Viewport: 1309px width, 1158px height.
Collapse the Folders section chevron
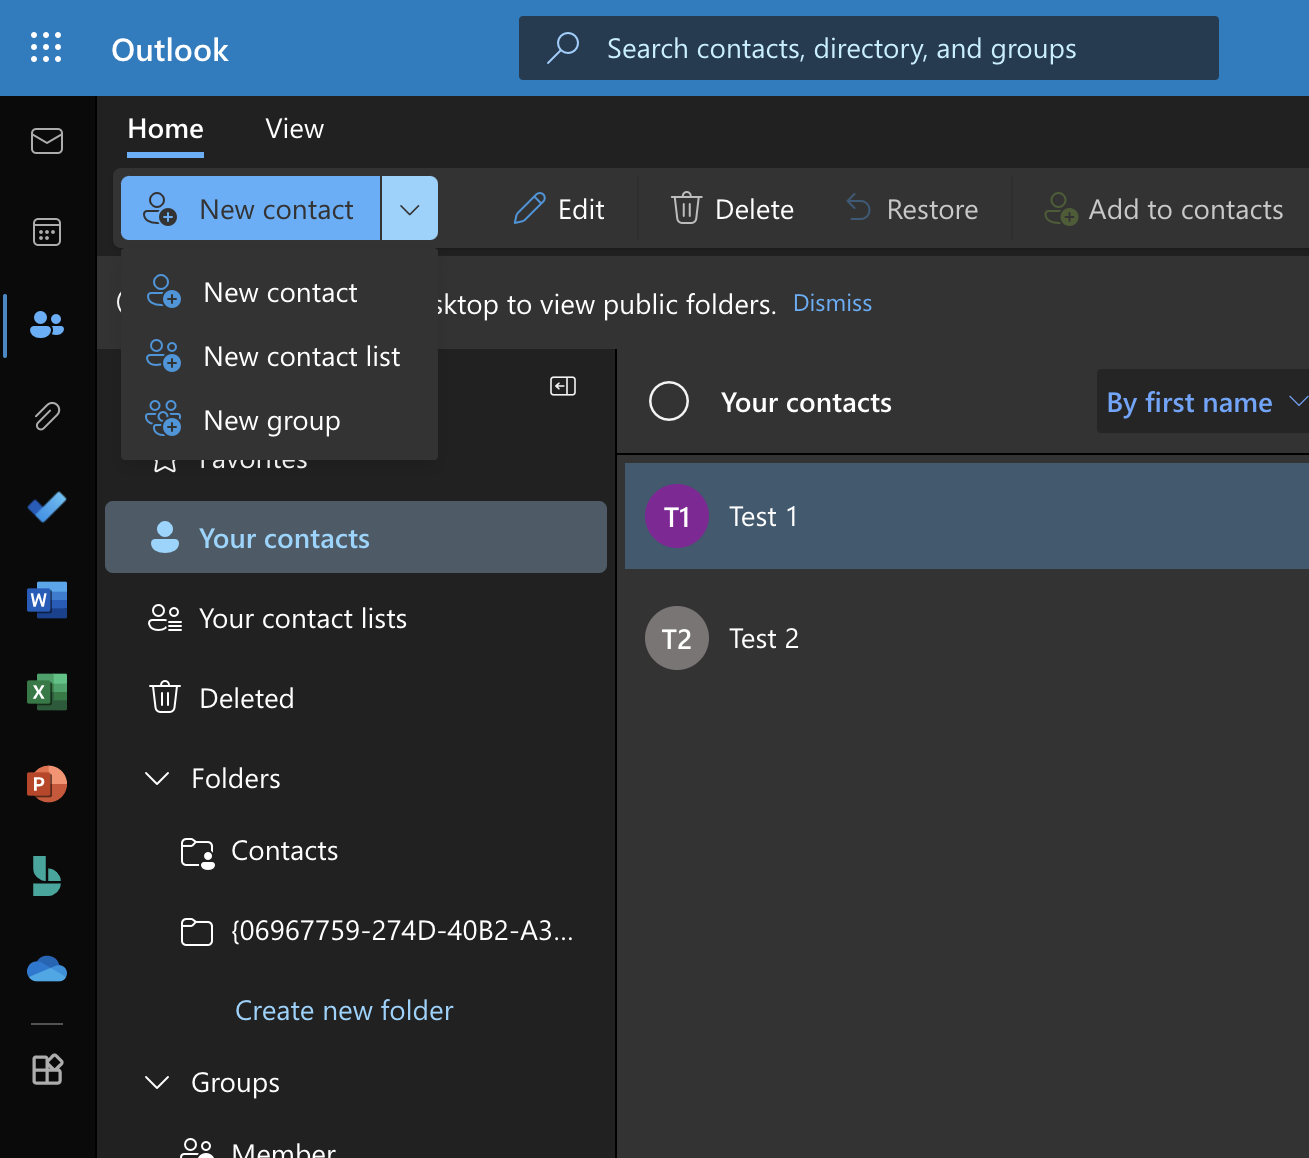(x=157, y=778)
